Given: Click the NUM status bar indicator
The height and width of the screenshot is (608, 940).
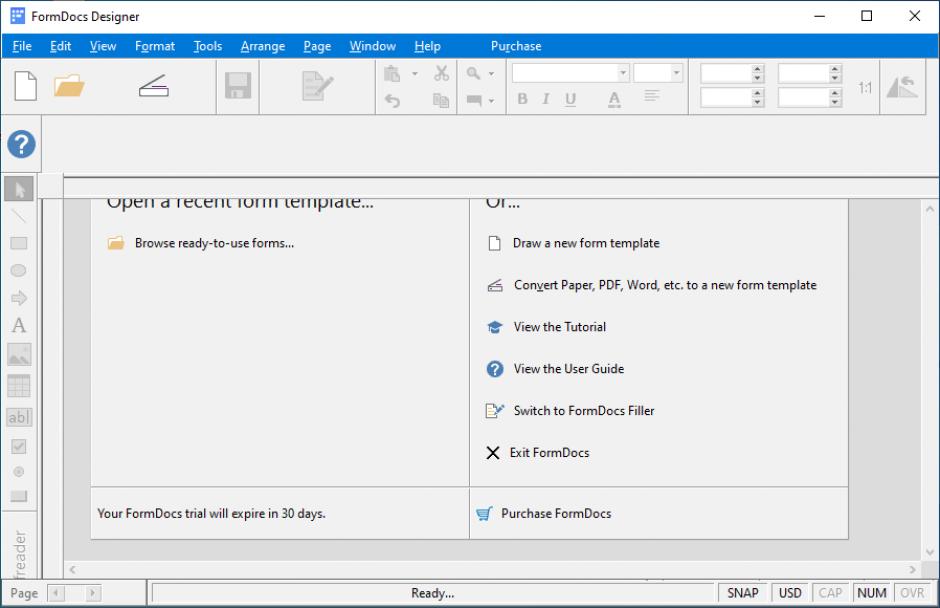Looking at the screenshot, I should 872,593.
